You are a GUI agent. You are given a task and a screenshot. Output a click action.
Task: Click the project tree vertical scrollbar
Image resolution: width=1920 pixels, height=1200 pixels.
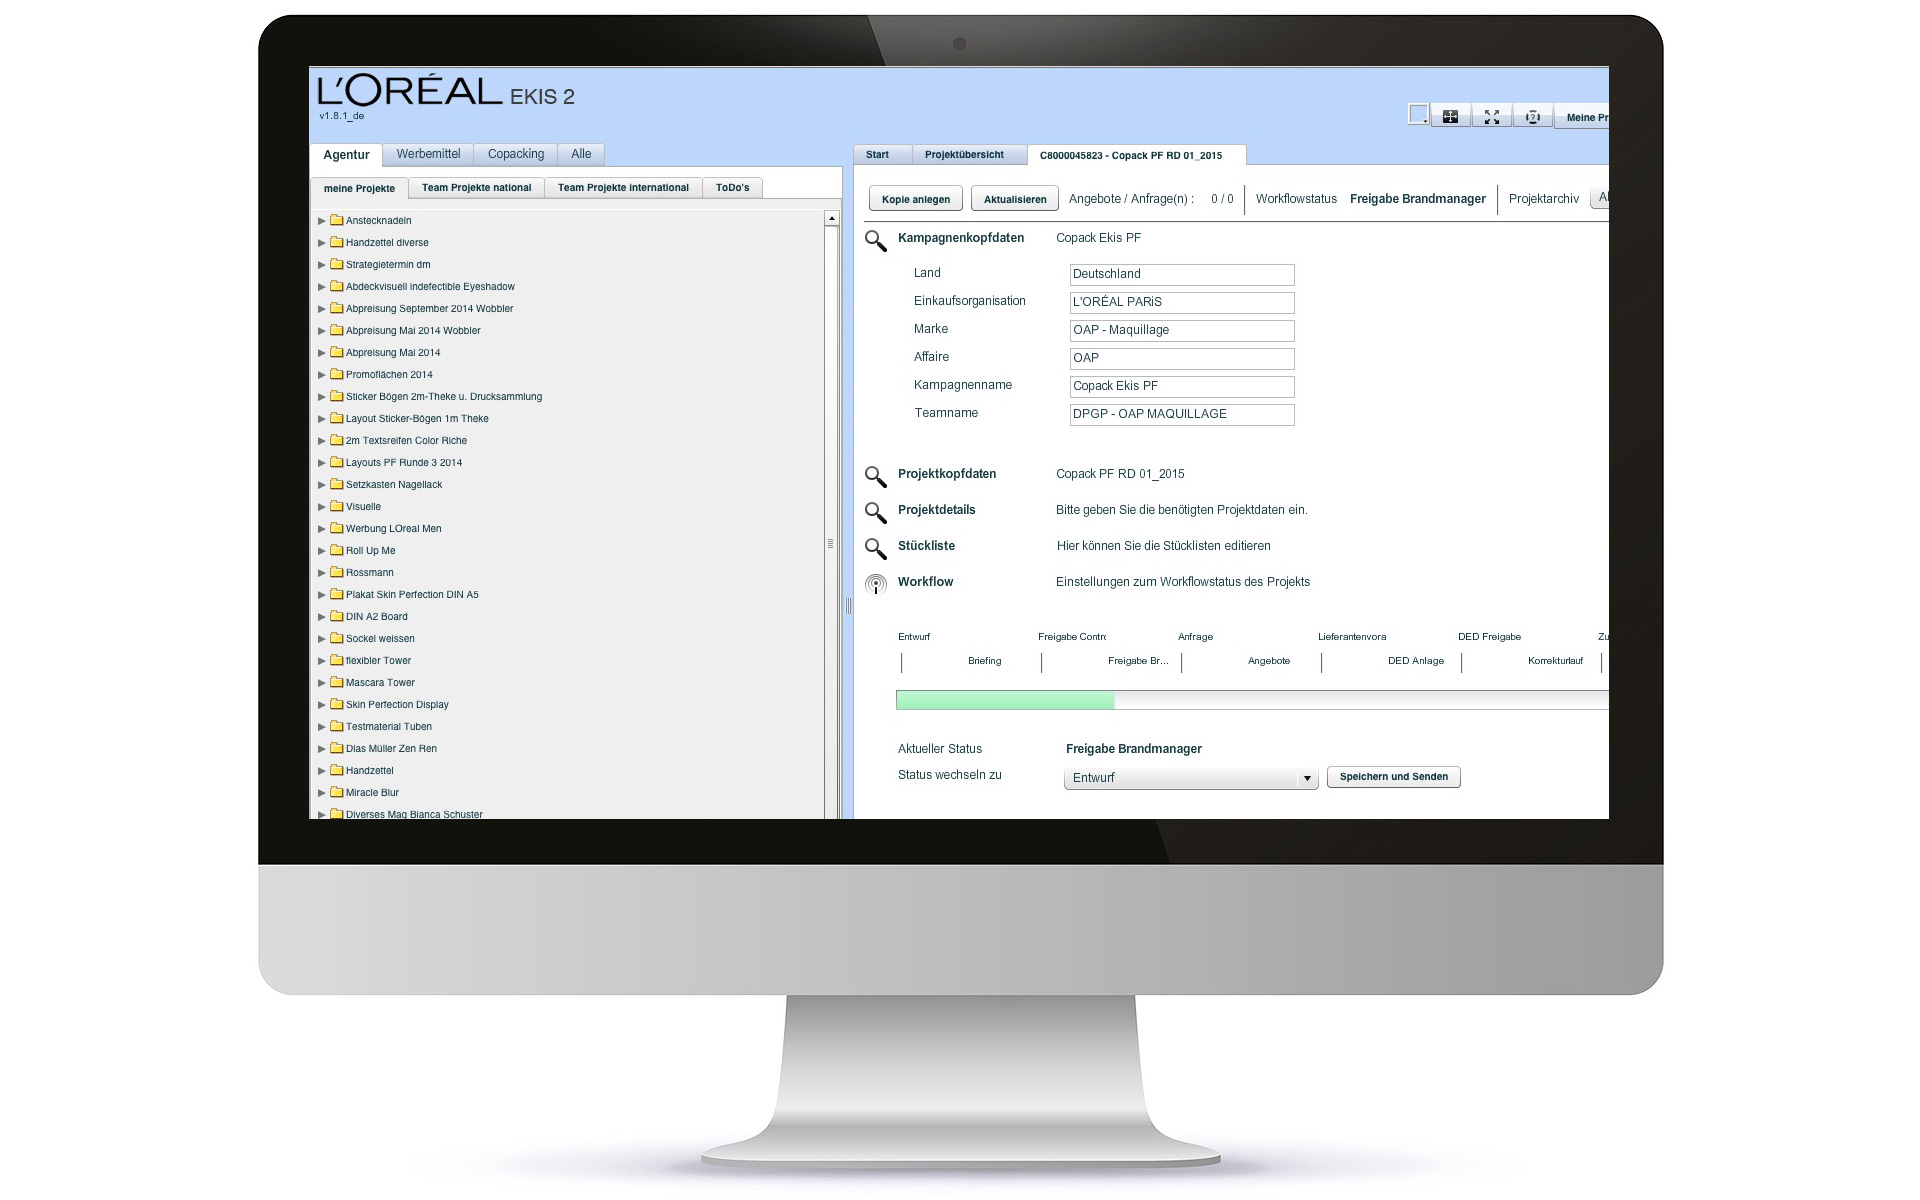[x=831, y=520]
